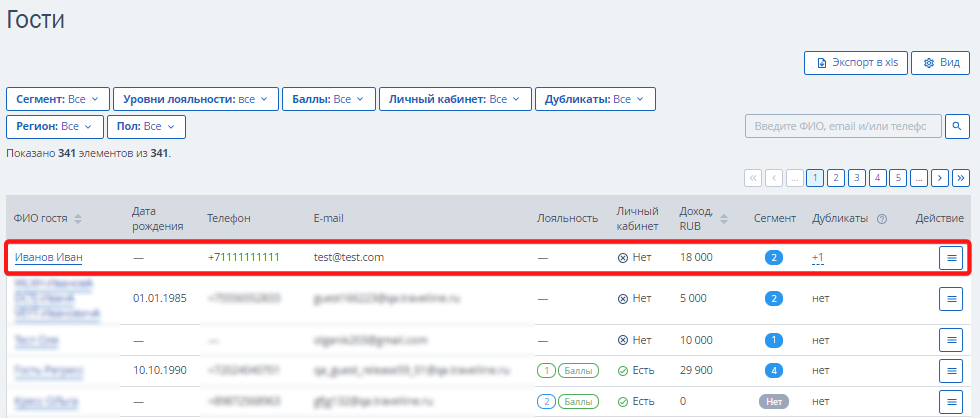Go to page 5
Screen dimensions: 980x418
point(898,178)
